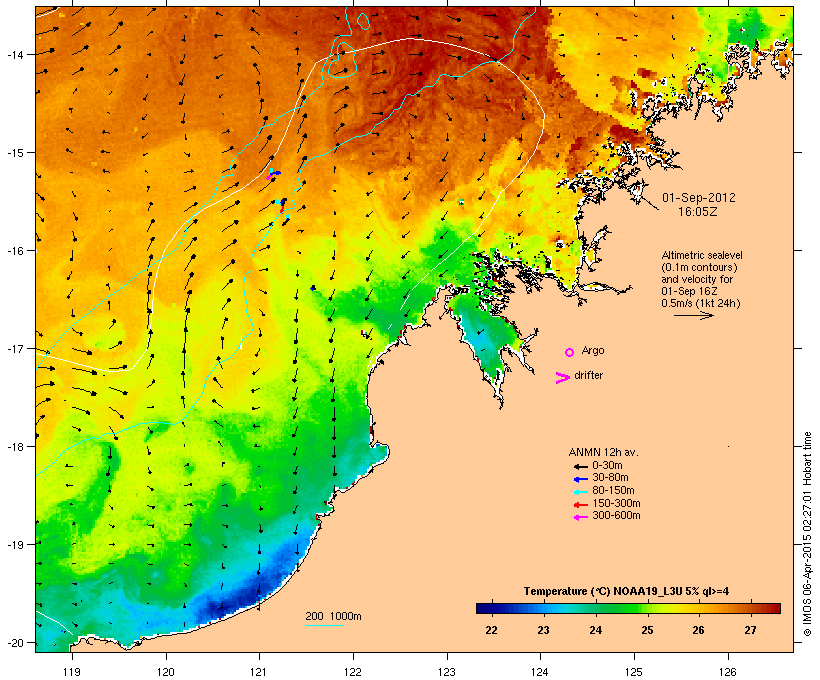This screenshot has height=680, width=820.
Task: Click the Temperature NOAA19_L3U colorbar title
Action: click(x=626, y=591)
